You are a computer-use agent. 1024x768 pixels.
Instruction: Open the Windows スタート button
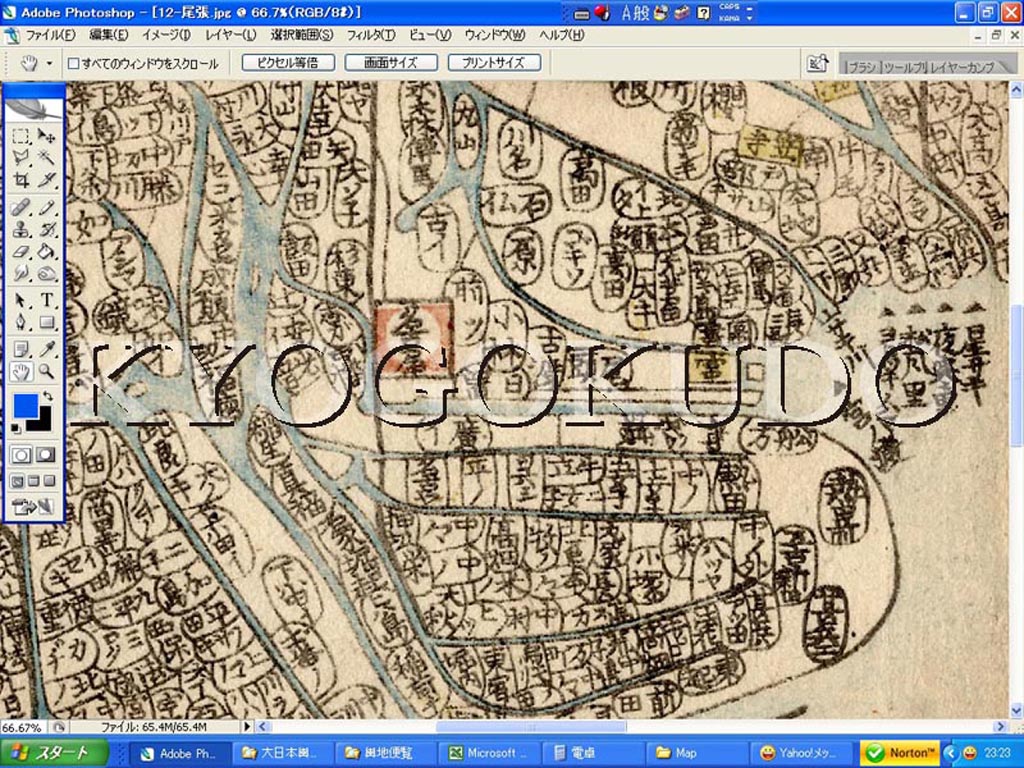[x=54, y=753]
